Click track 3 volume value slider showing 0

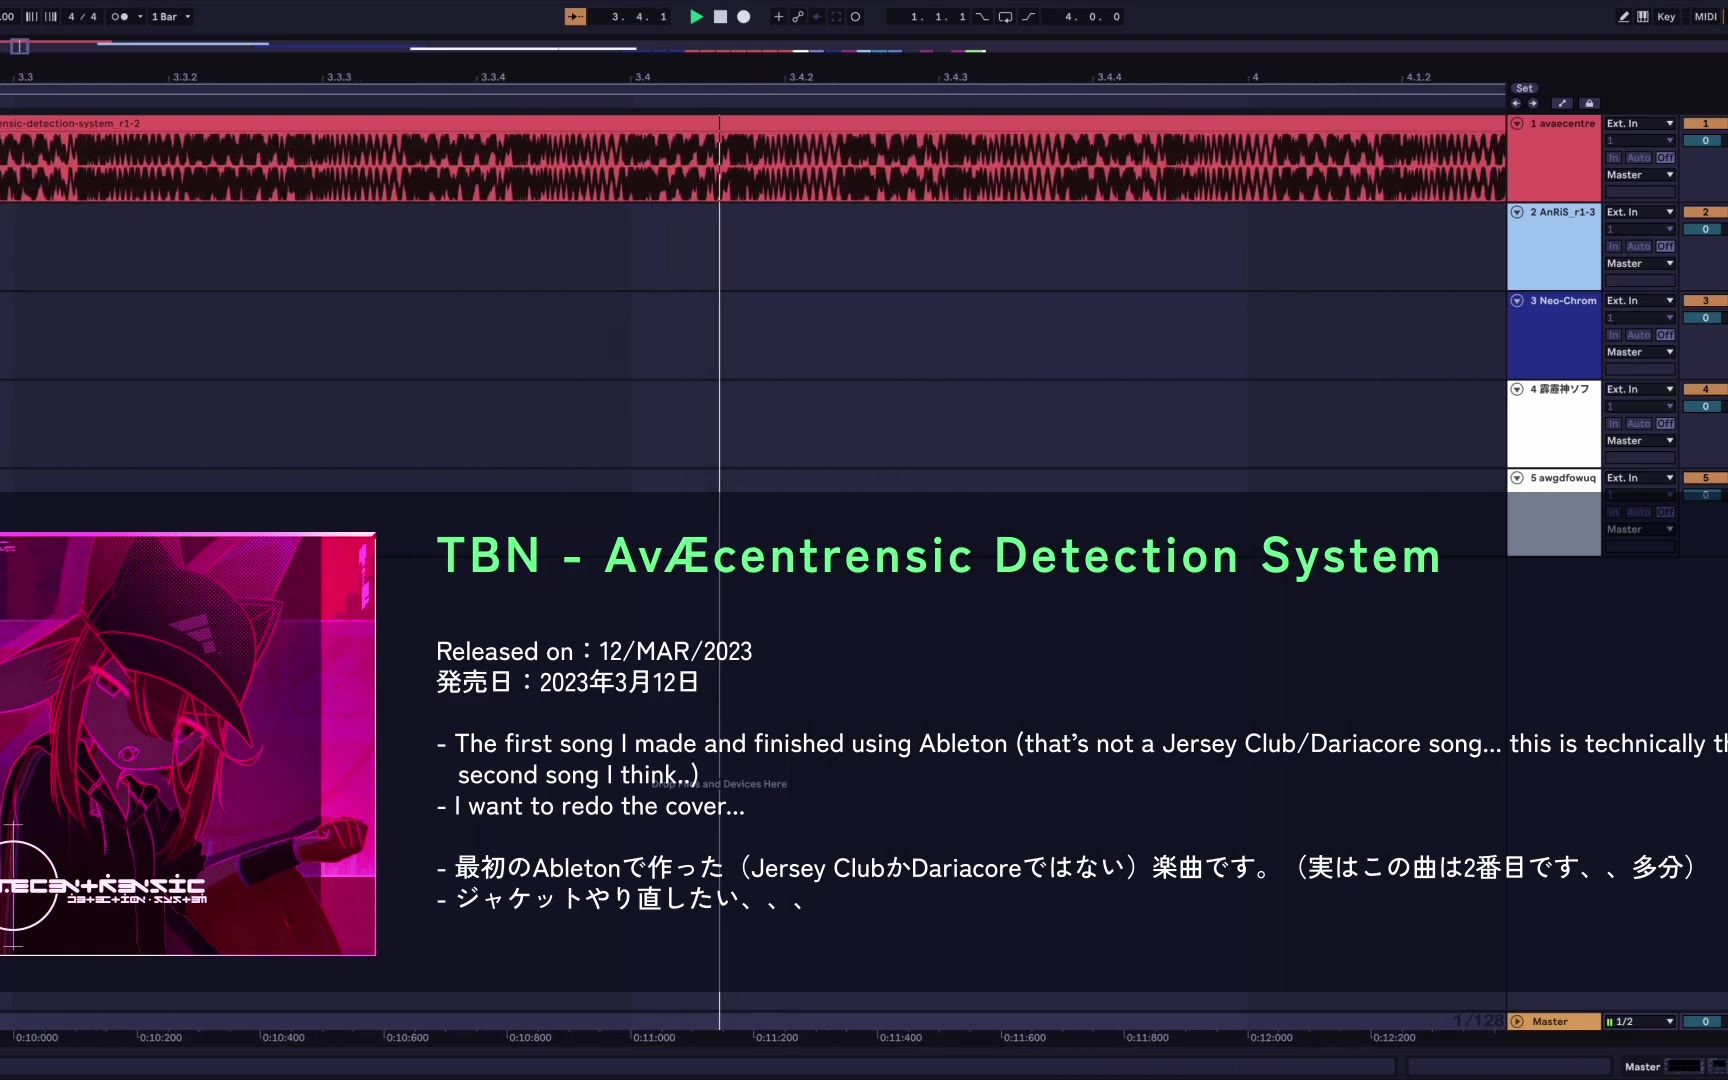(1705, 318)
